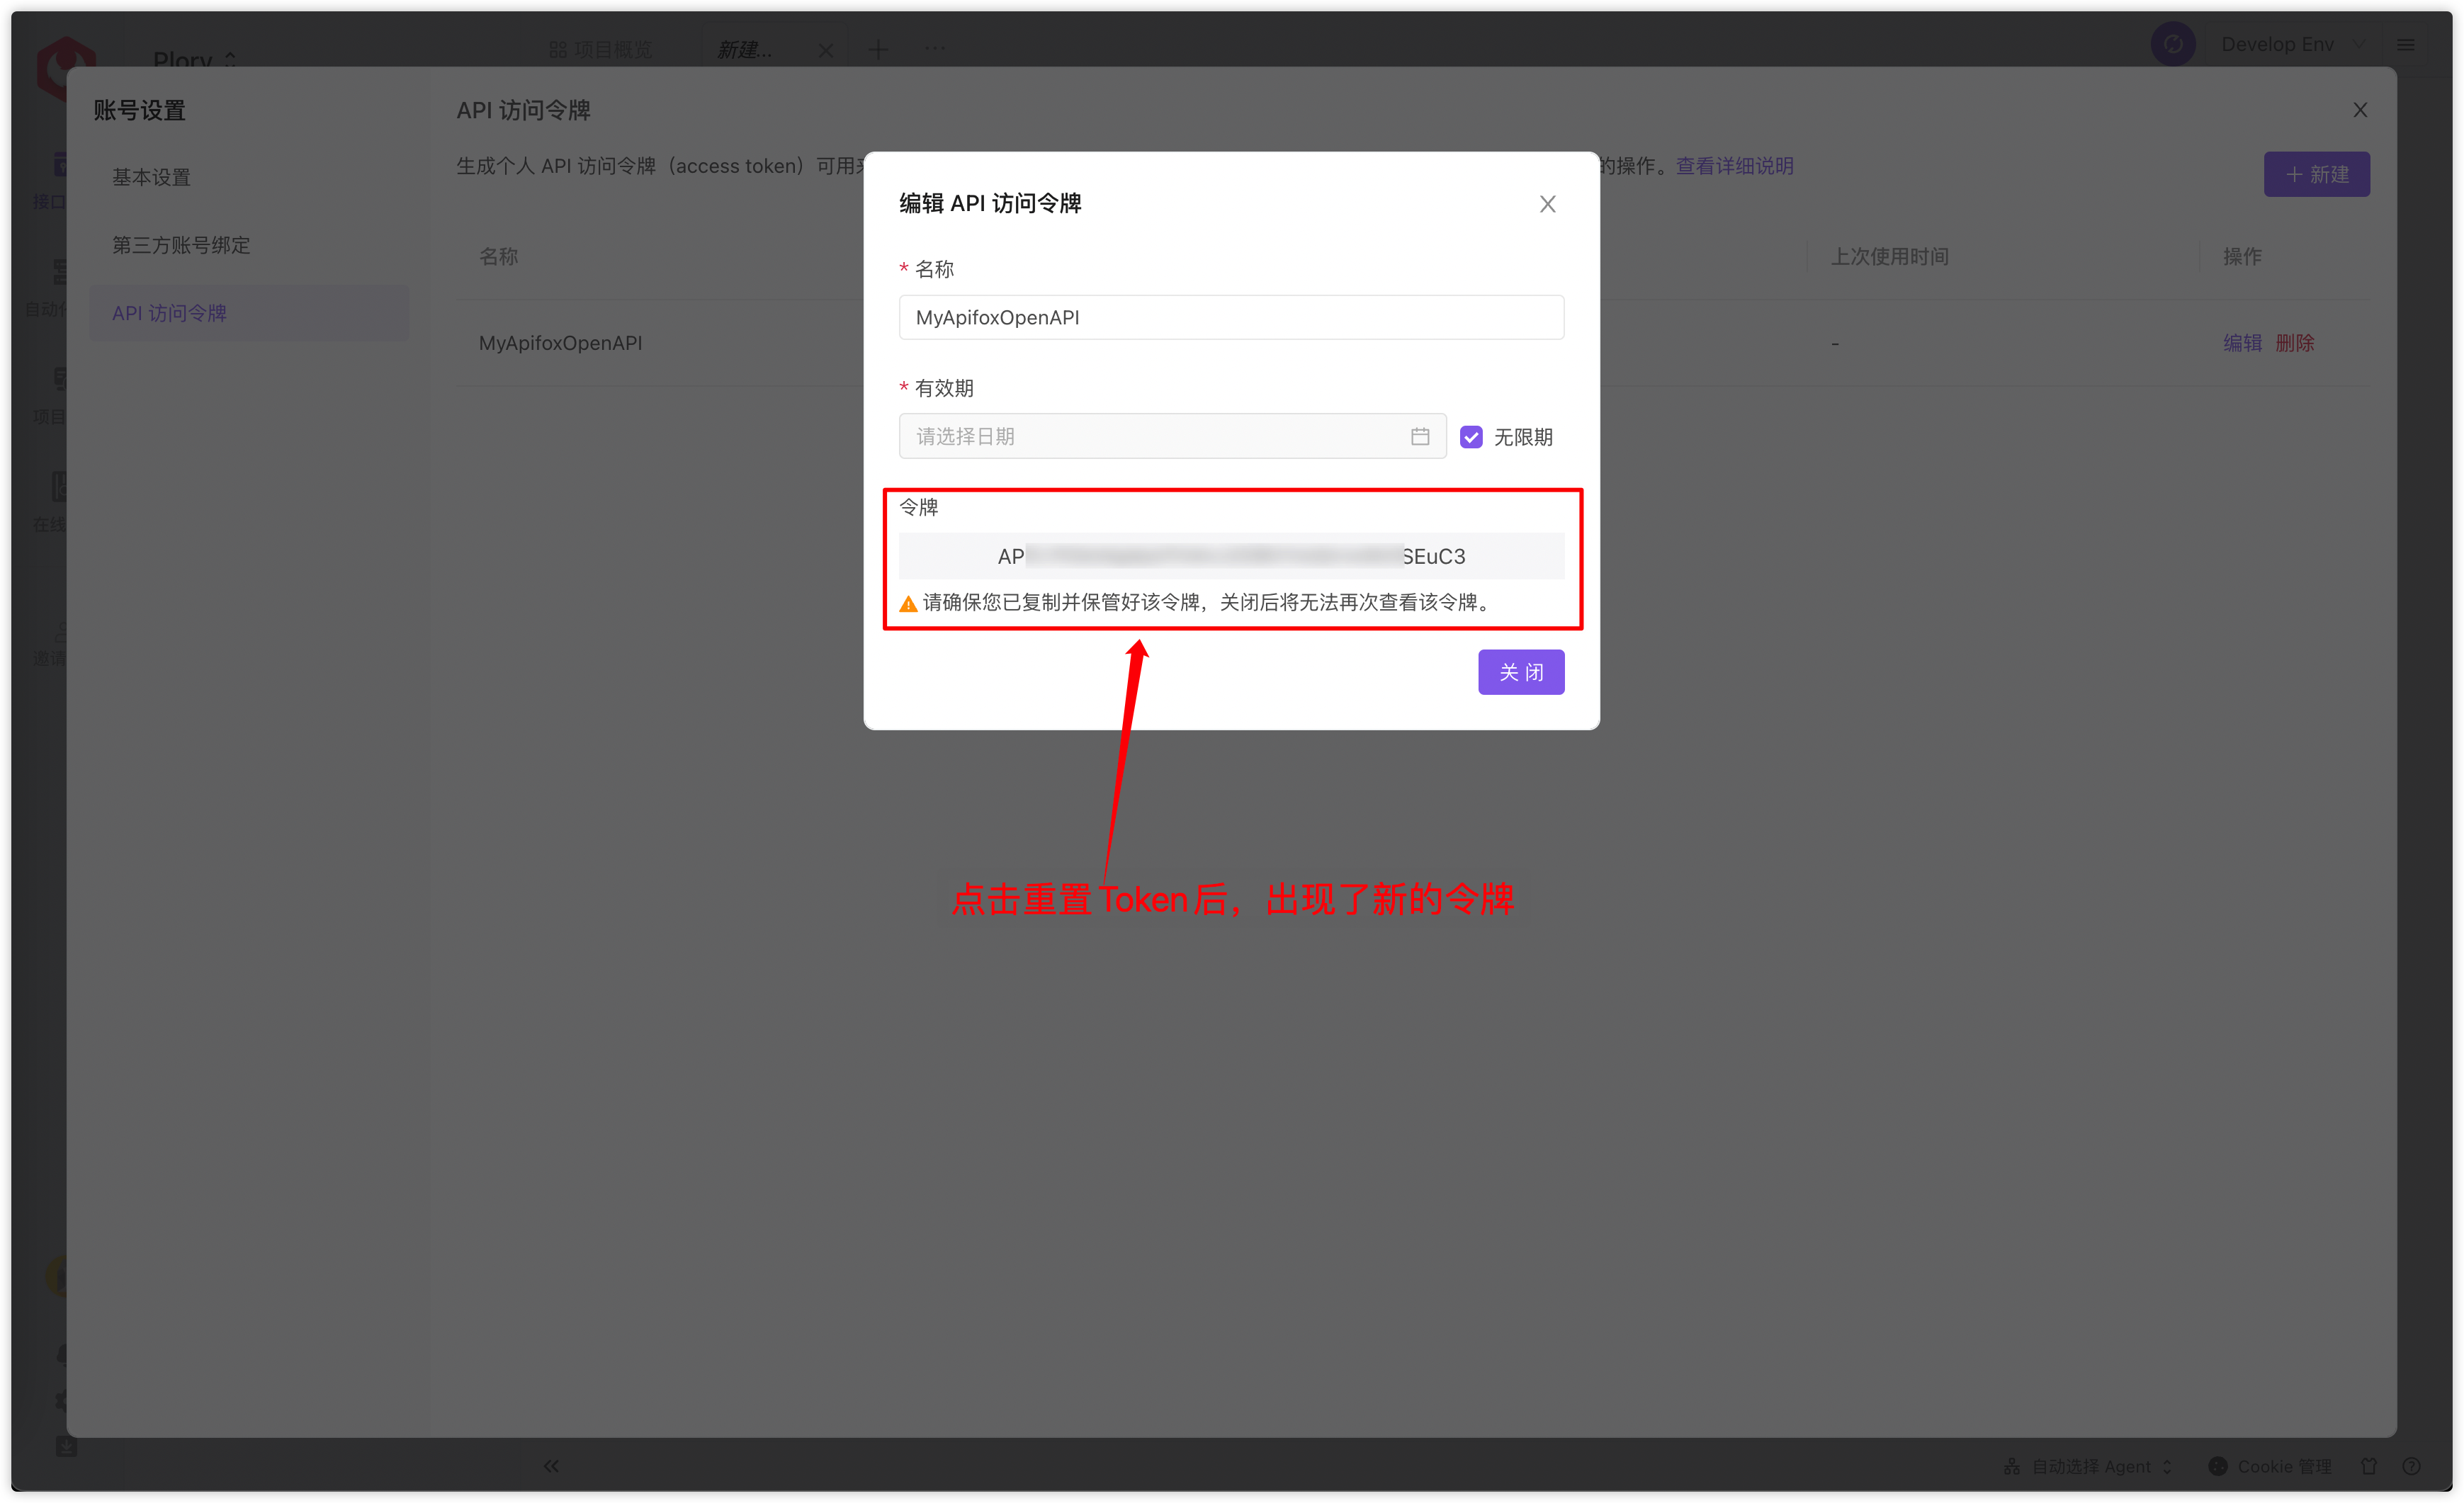Click the shirt theme icon in status bar

(x=2369, y=1466)
